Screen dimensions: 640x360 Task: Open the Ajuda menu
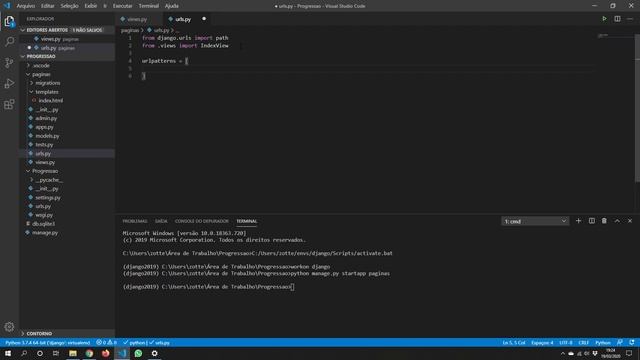coord(171,6)
